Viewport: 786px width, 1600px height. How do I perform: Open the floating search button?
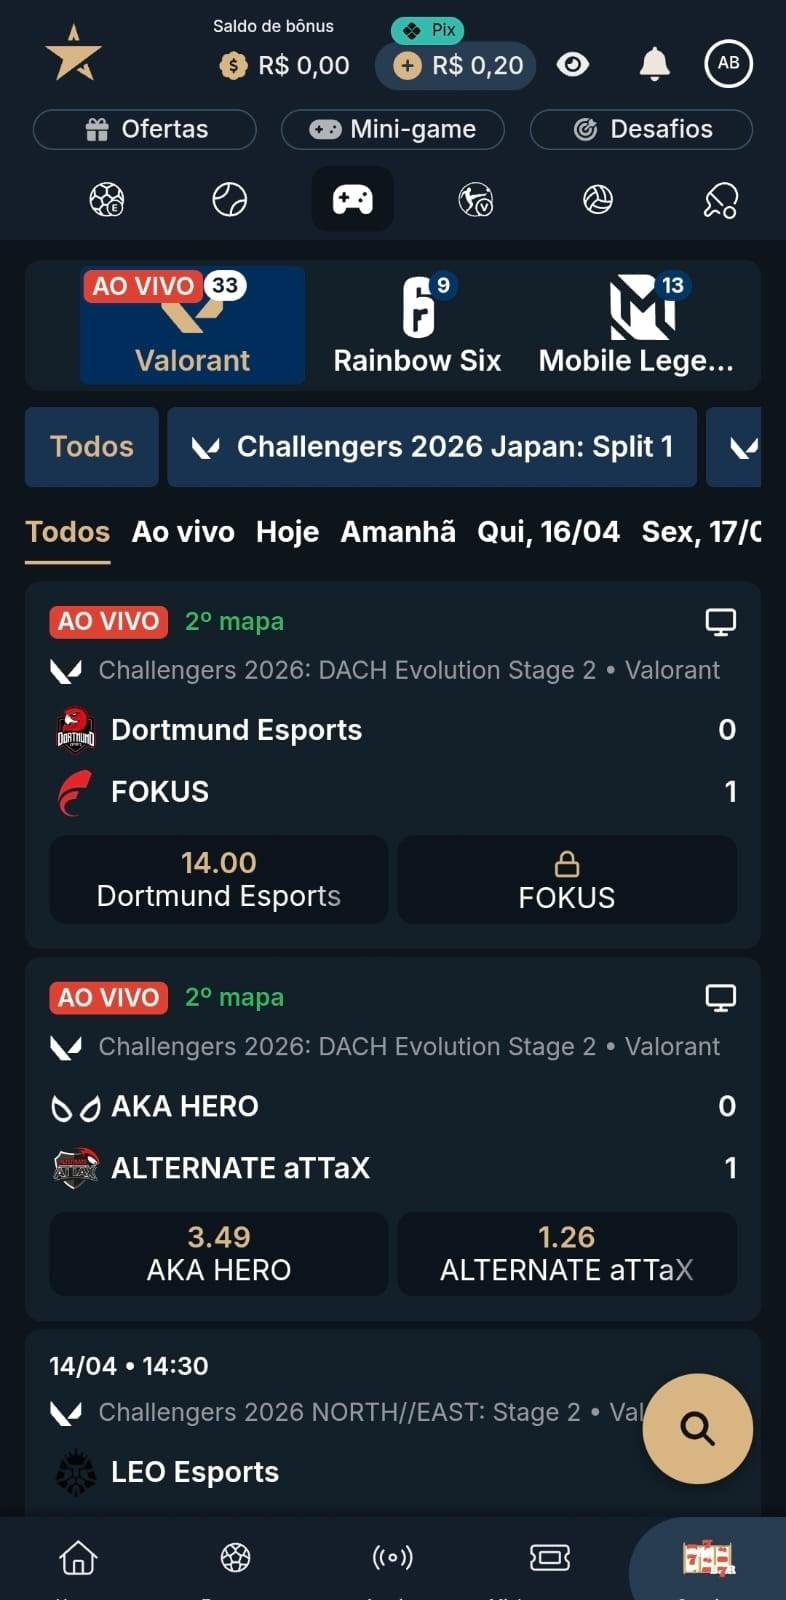click(697, 1428)
